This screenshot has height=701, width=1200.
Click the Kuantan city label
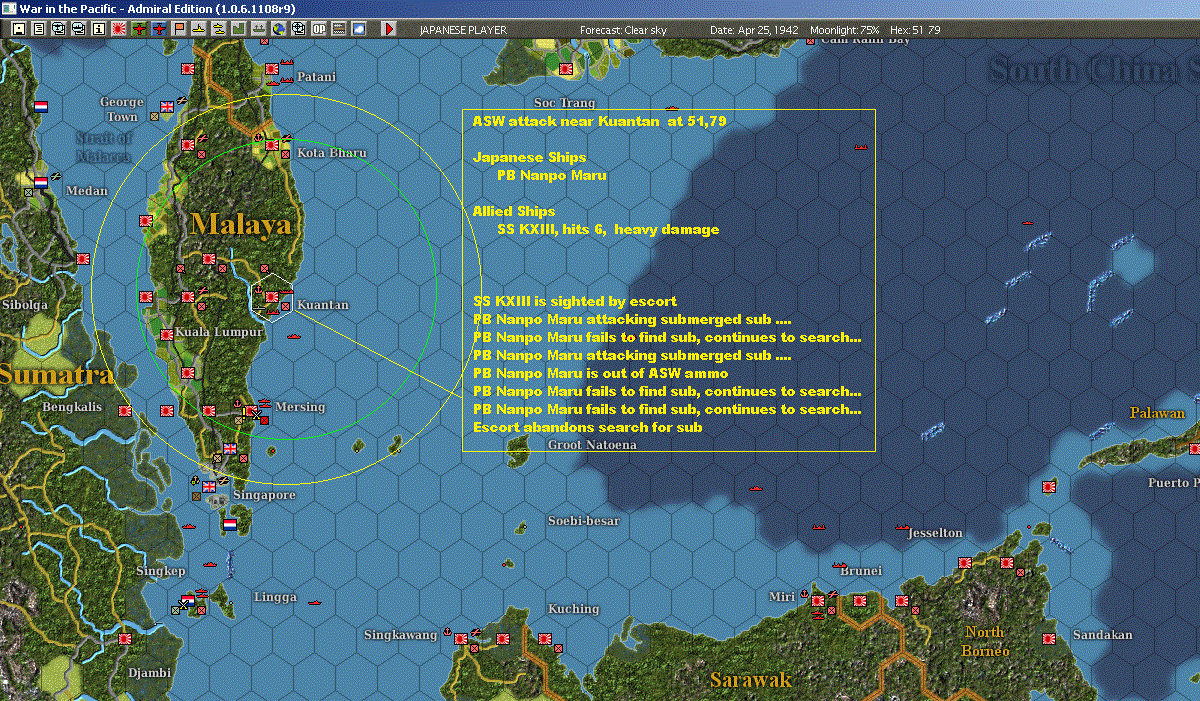tap(323, 305)
